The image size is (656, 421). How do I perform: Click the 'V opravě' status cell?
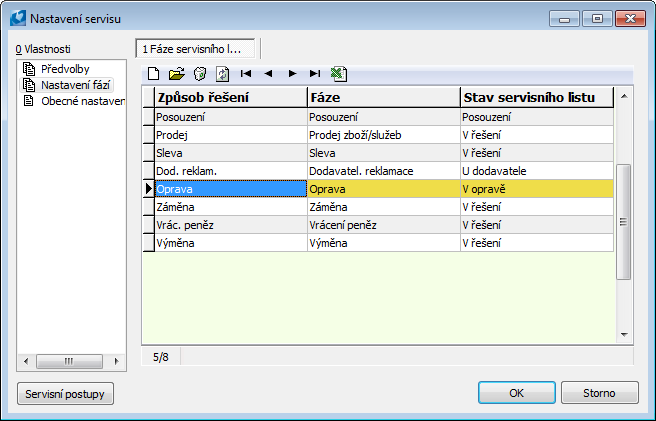click(x=537, y=189)
